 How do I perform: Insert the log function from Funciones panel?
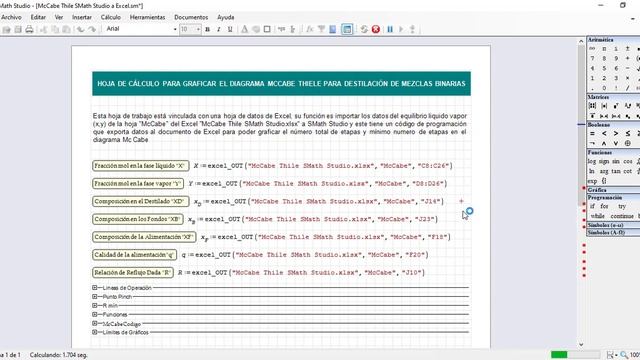coord(592,162)
